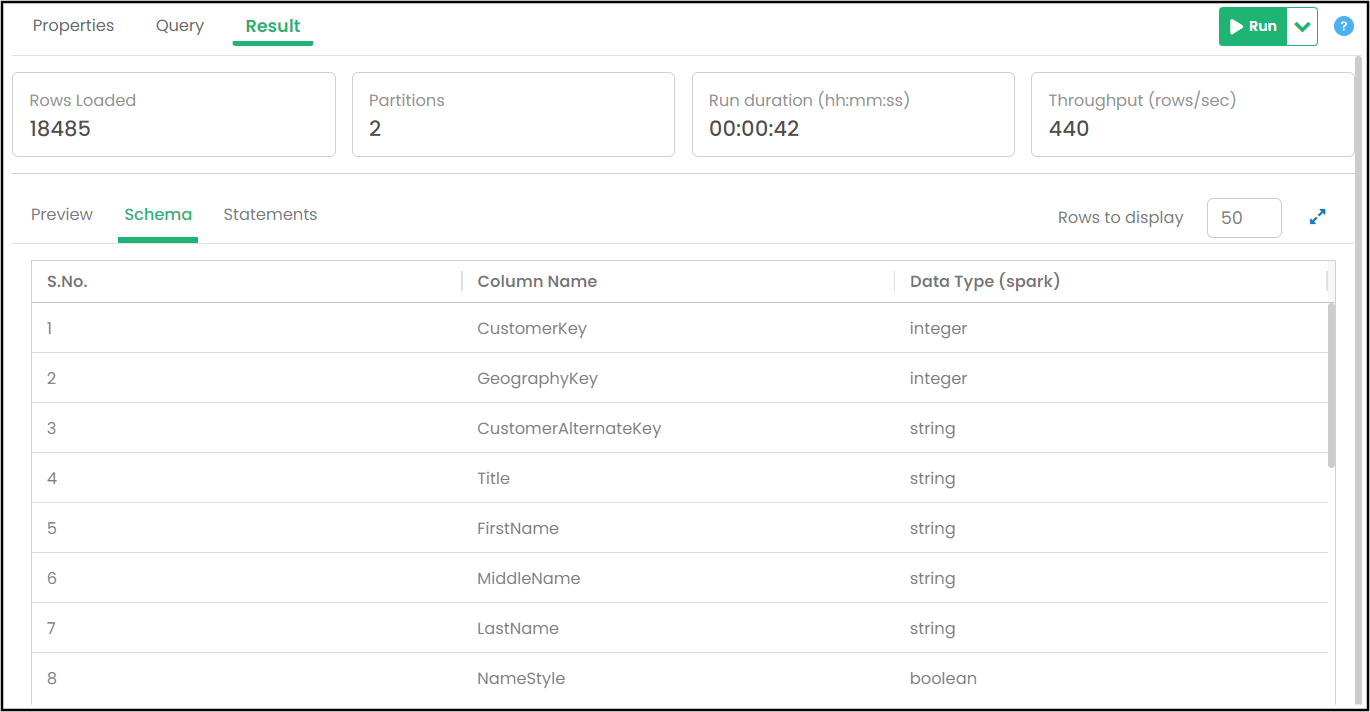Click the Data Type (spark) column header

pyautogui.click(x=984, y=282)
